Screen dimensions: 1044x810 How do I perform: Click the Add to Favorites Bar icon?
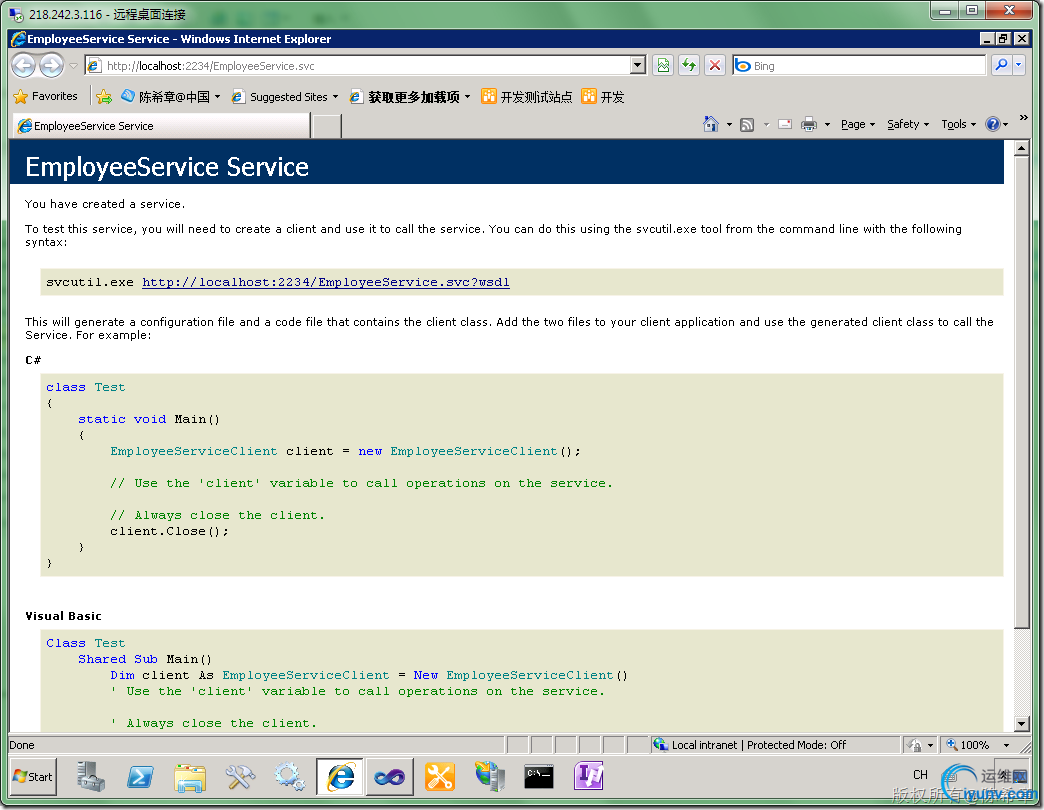coord(104,97)
